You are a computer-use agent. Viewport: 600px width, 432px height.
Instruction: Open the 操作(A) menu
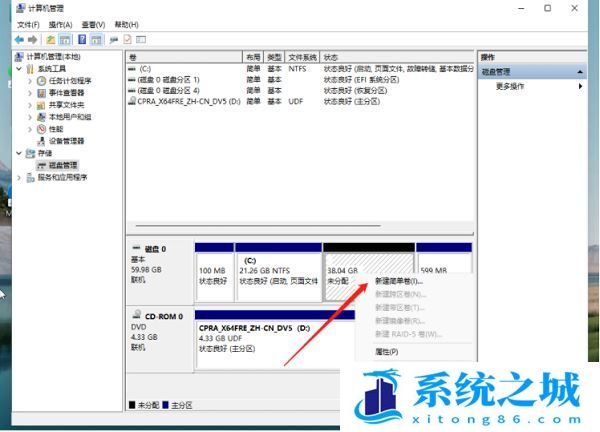click(62, 24)
